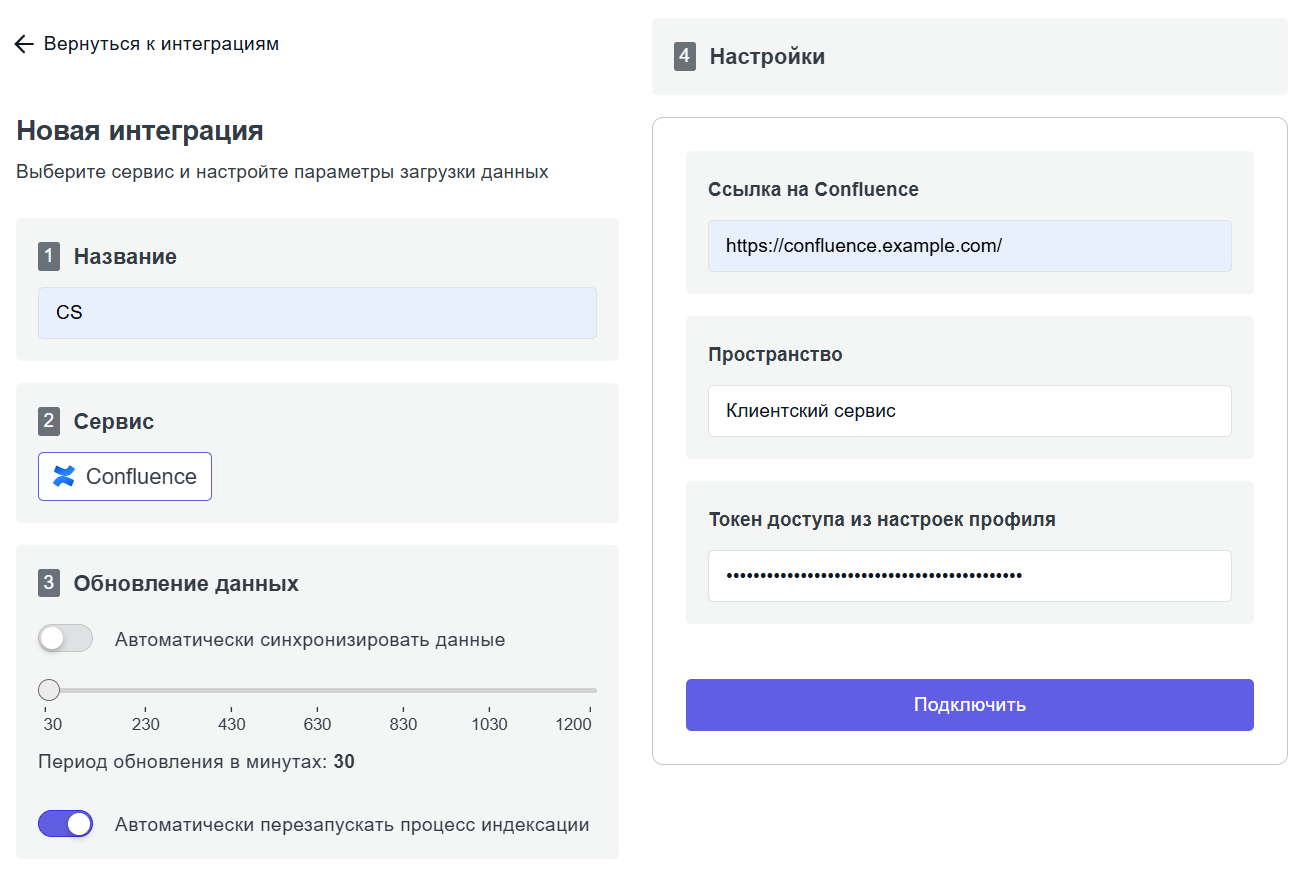Click the step 1 number badge
The height and width of the screenshot is (873, 1300).
click(49, 256)
